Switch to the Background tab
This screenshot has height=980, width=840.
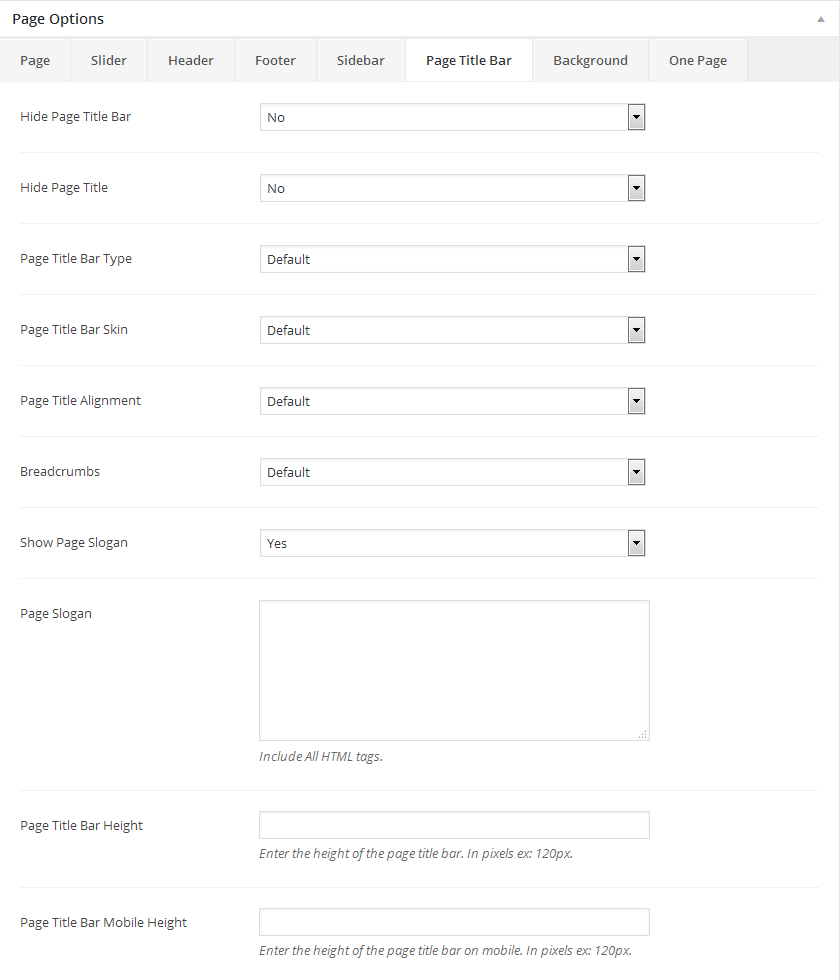(590, 60)
